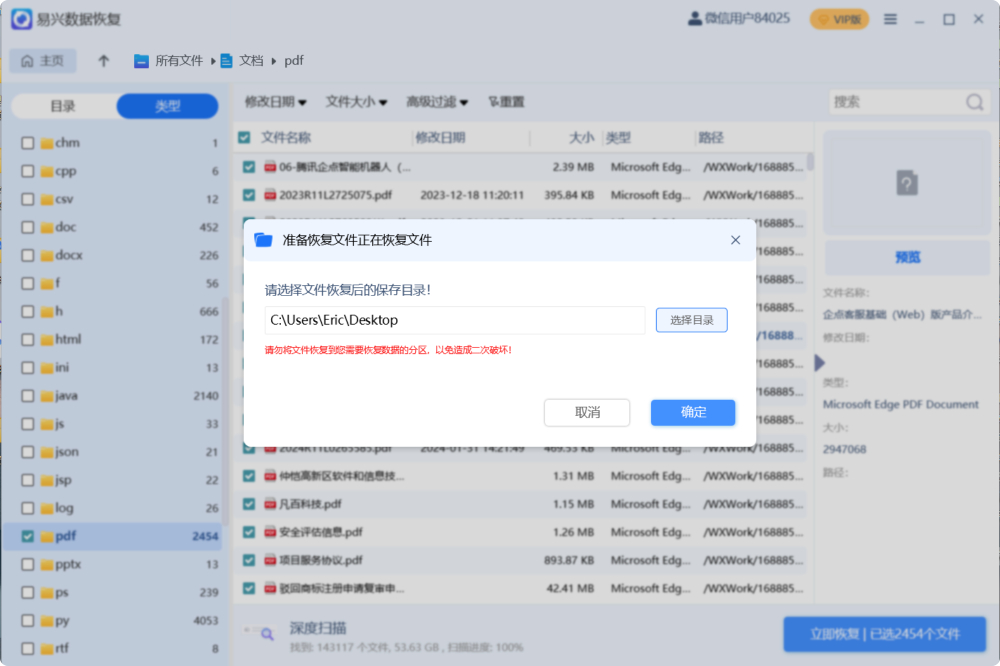
Task: Check the doc folder checkbox in sidebar
Action: click(27, 227)
